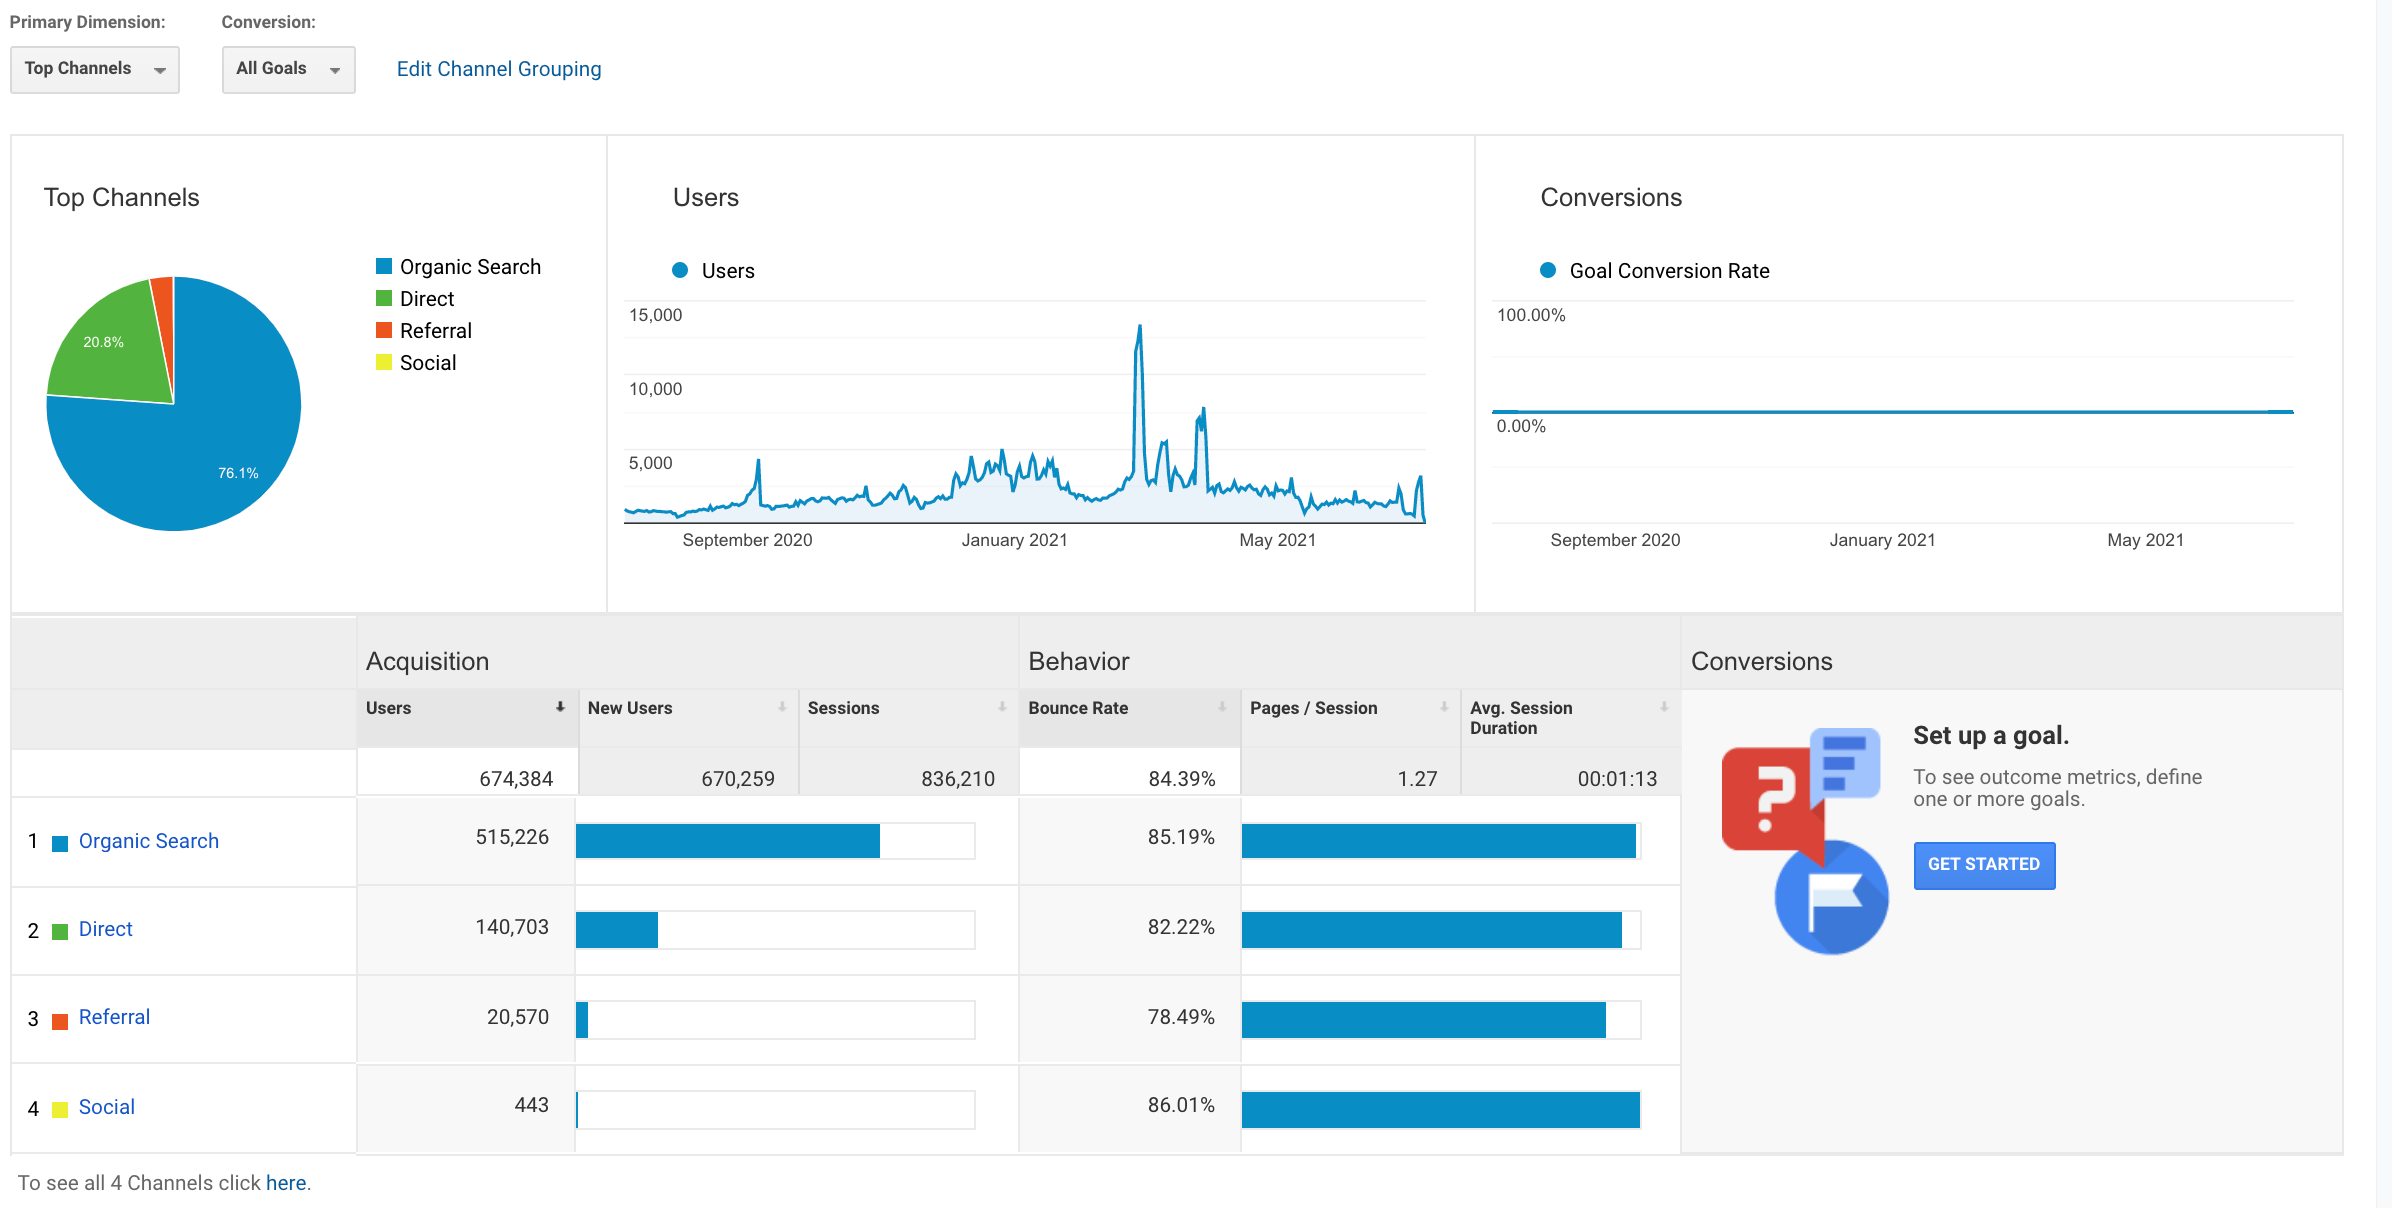This screenshot has height=1208, width=2392.
Task: Click the 515,226 users value
Action: (512, 837)
